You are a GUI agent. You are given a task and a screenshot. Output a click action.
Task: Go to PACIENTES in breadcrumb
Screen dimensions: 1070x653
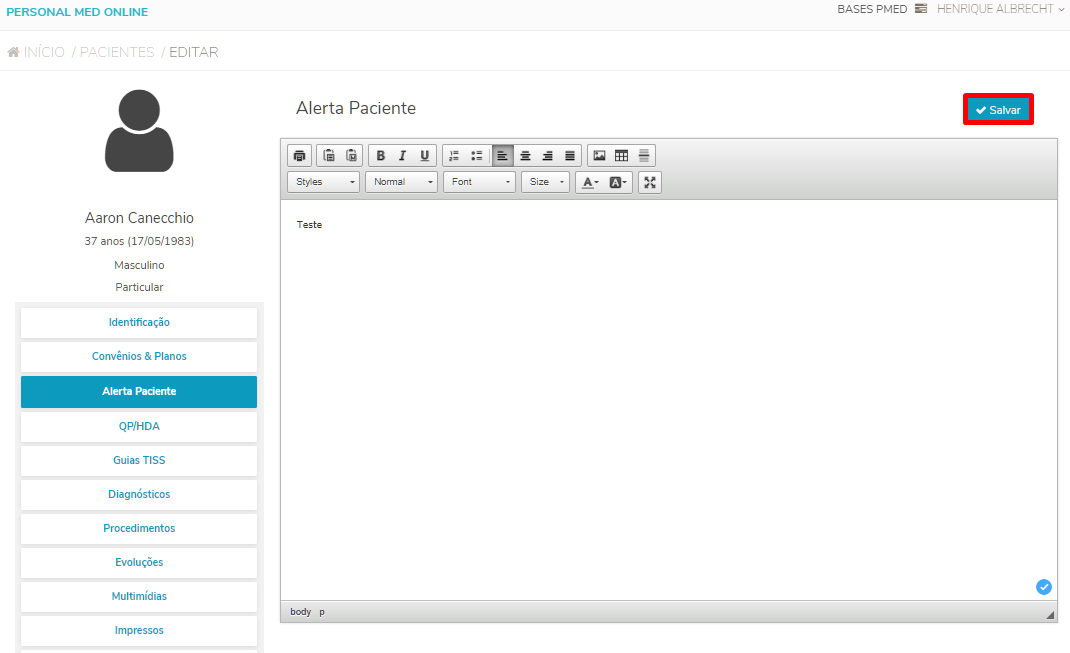(x=117, y=52)
